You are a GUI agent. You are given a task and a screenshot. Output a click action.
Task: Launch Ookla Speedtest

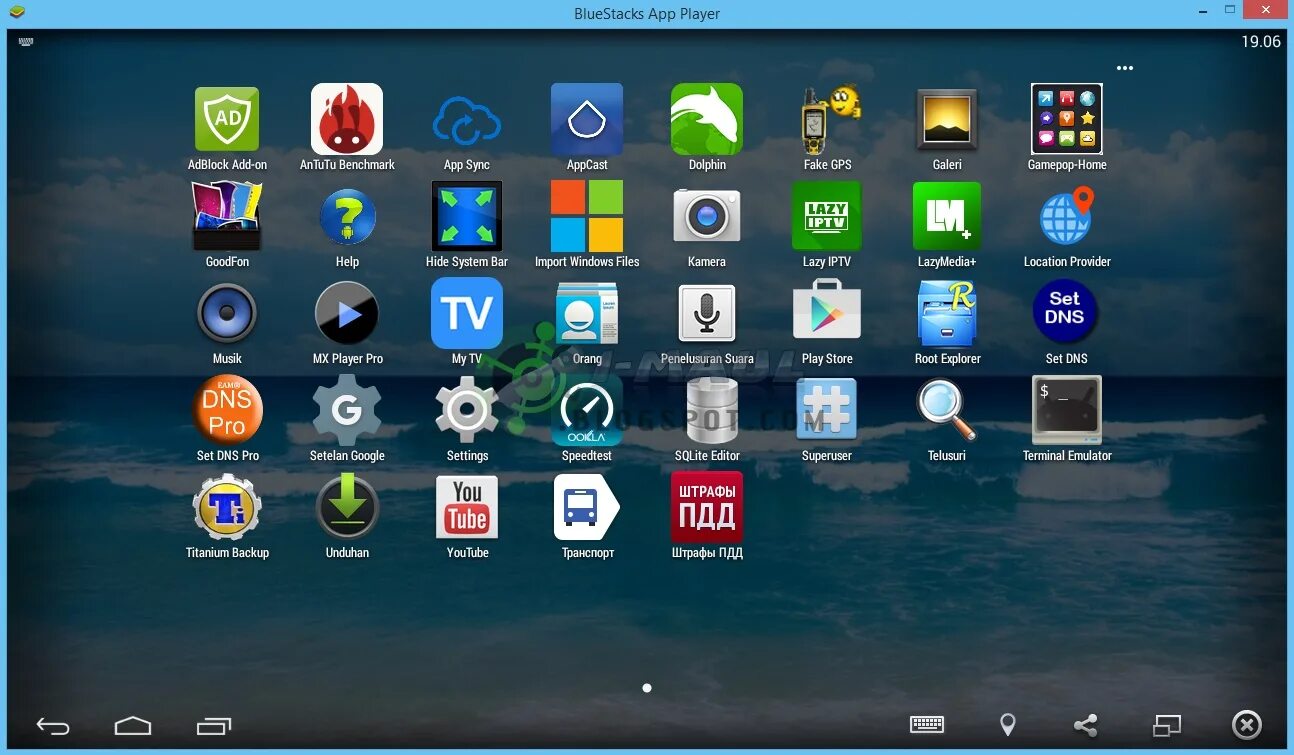(587, 410)
